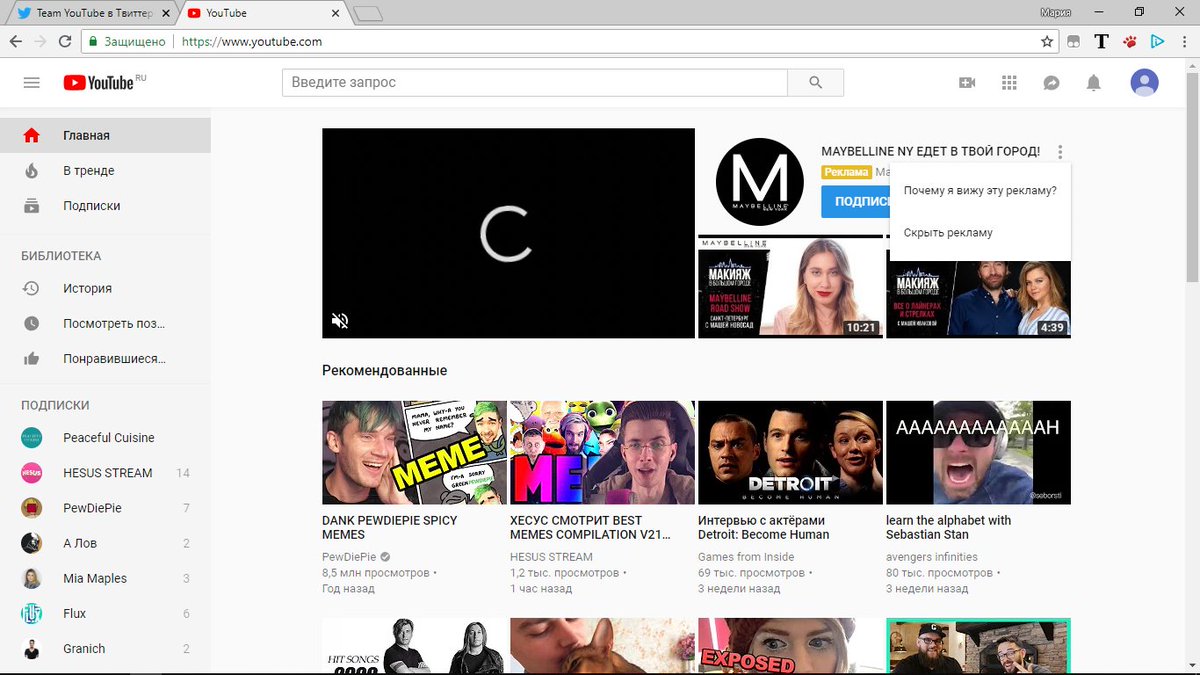1200x675 pixels.
Task: Open the YouTube apps grid icon
Action: pos(1009,83)
